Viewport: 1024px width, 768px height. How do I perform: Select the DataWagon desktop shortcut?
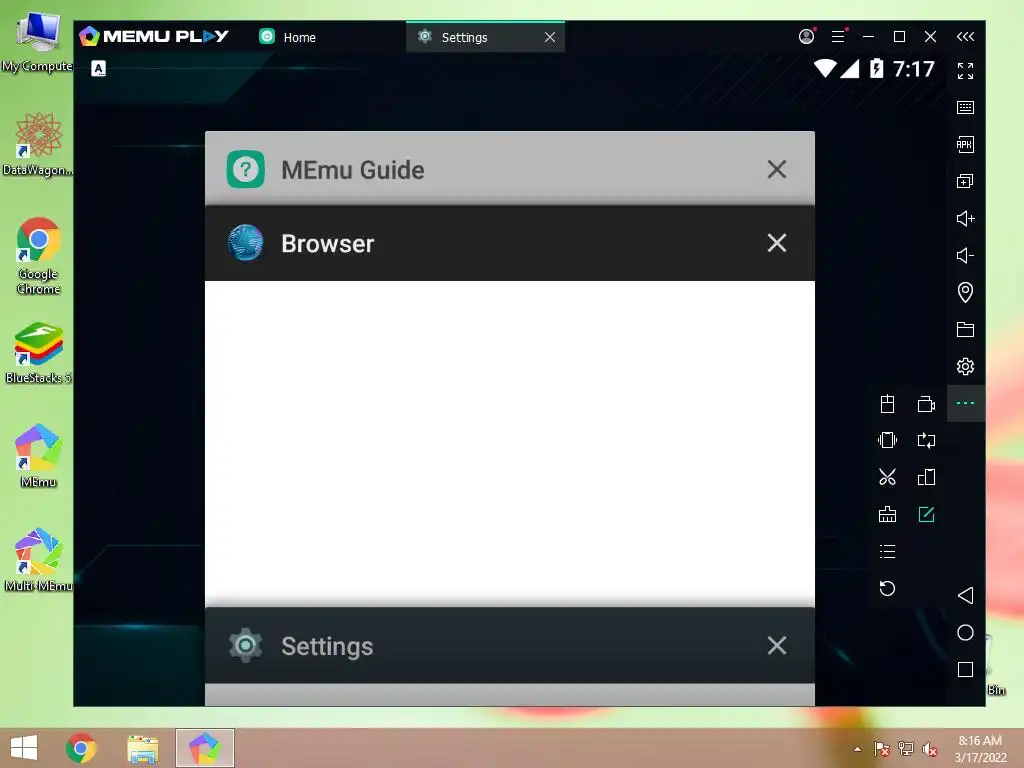pyautogui.click(x=37, y=145)
